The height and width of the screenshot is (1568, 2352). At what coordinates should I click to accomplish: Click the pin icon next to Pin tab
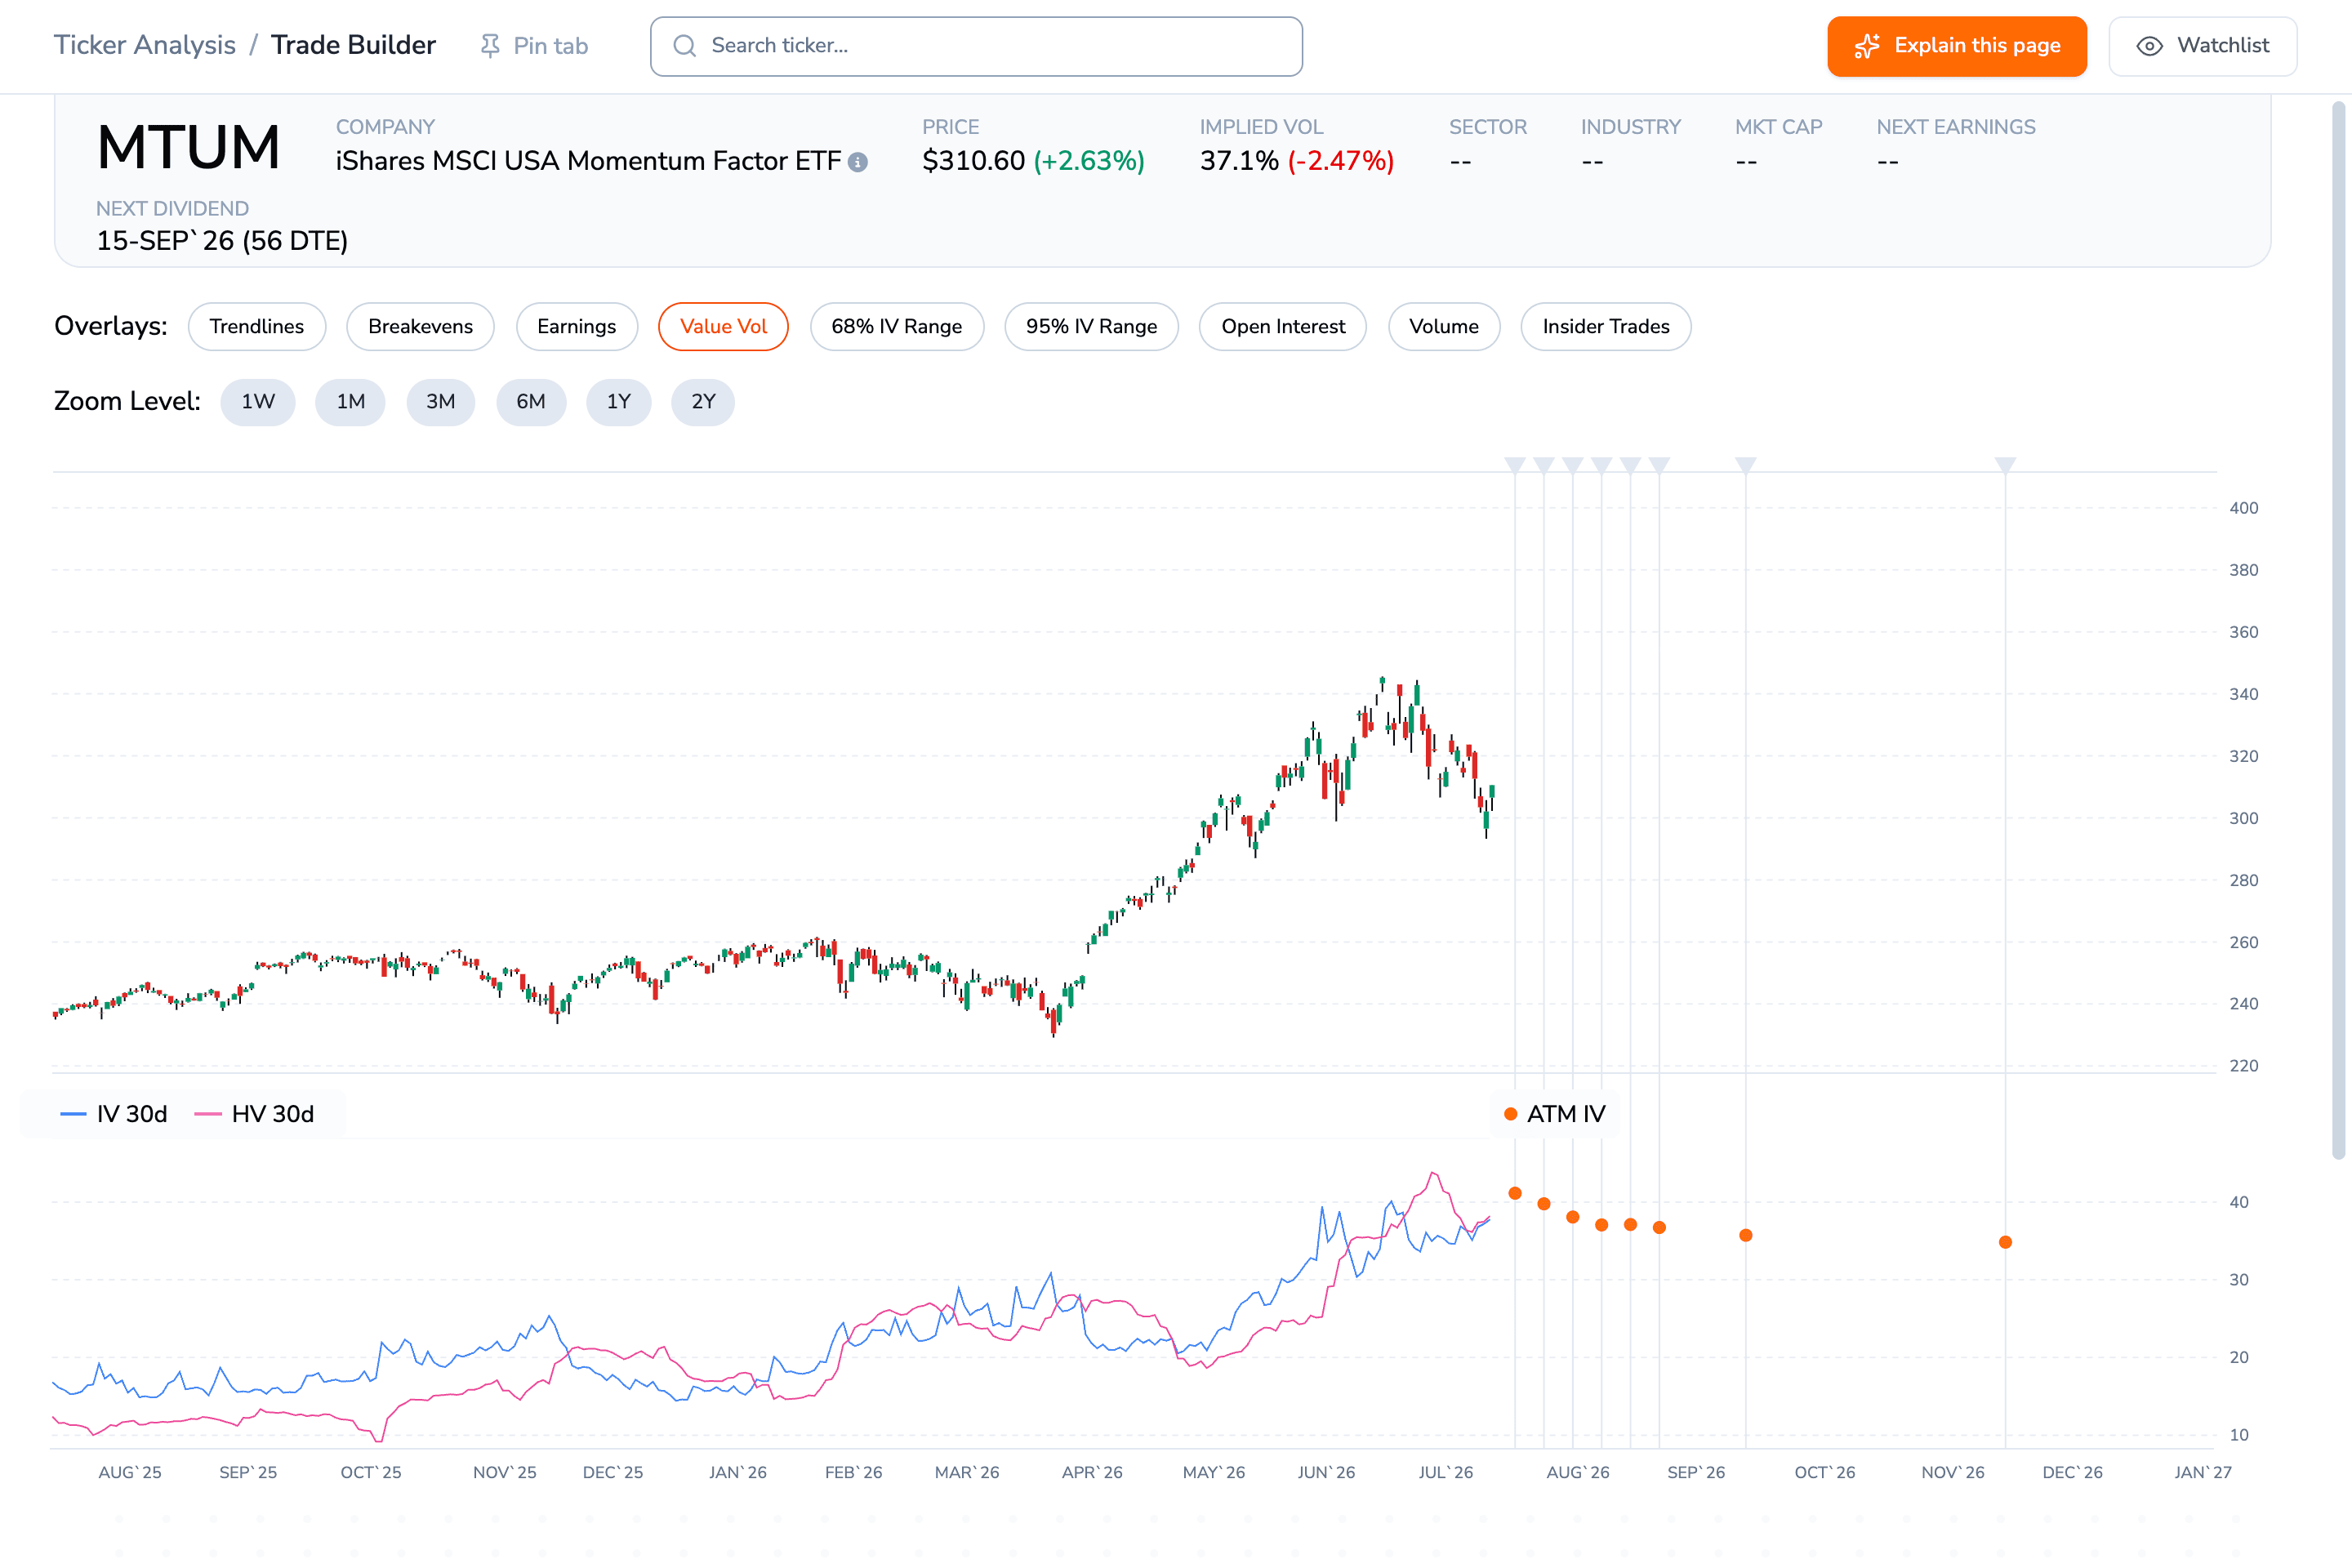click(490, 46)
